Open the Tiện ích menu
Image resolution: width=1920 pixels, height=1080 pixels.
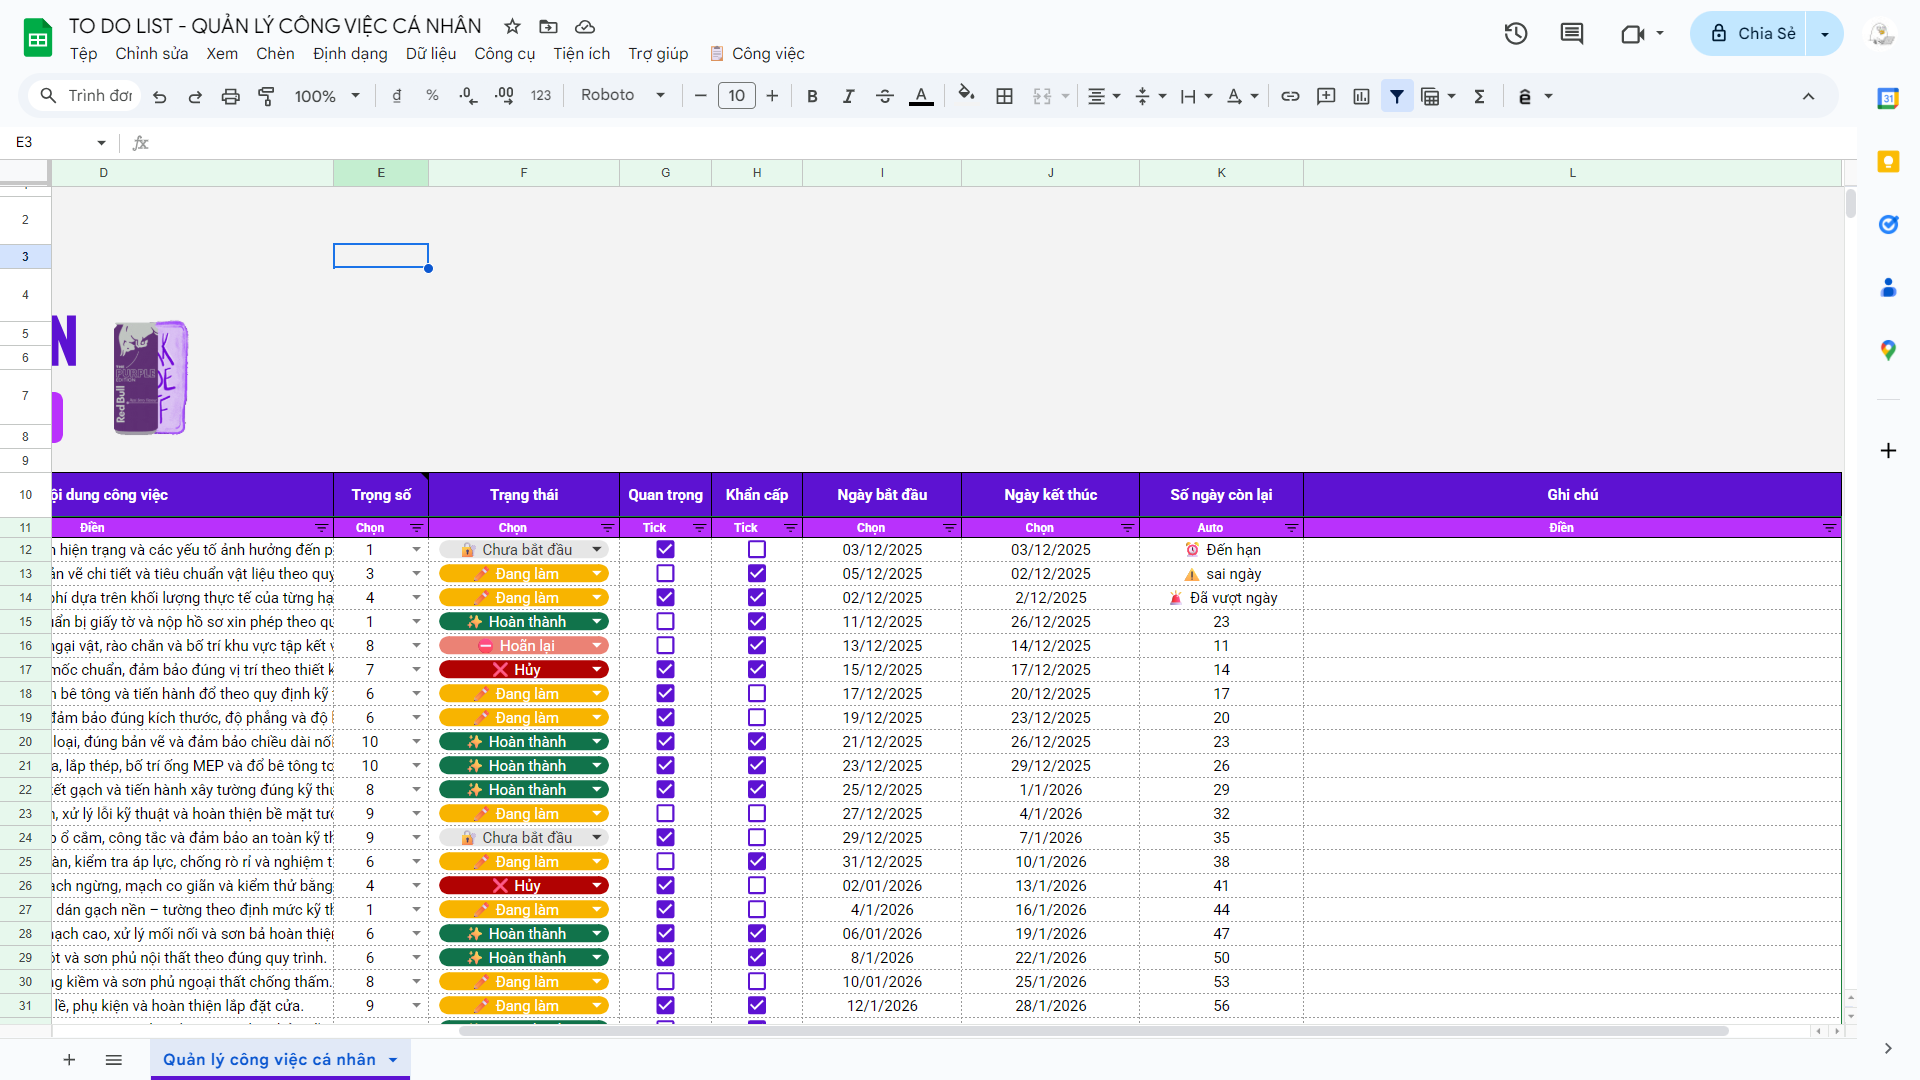(581, 54)
